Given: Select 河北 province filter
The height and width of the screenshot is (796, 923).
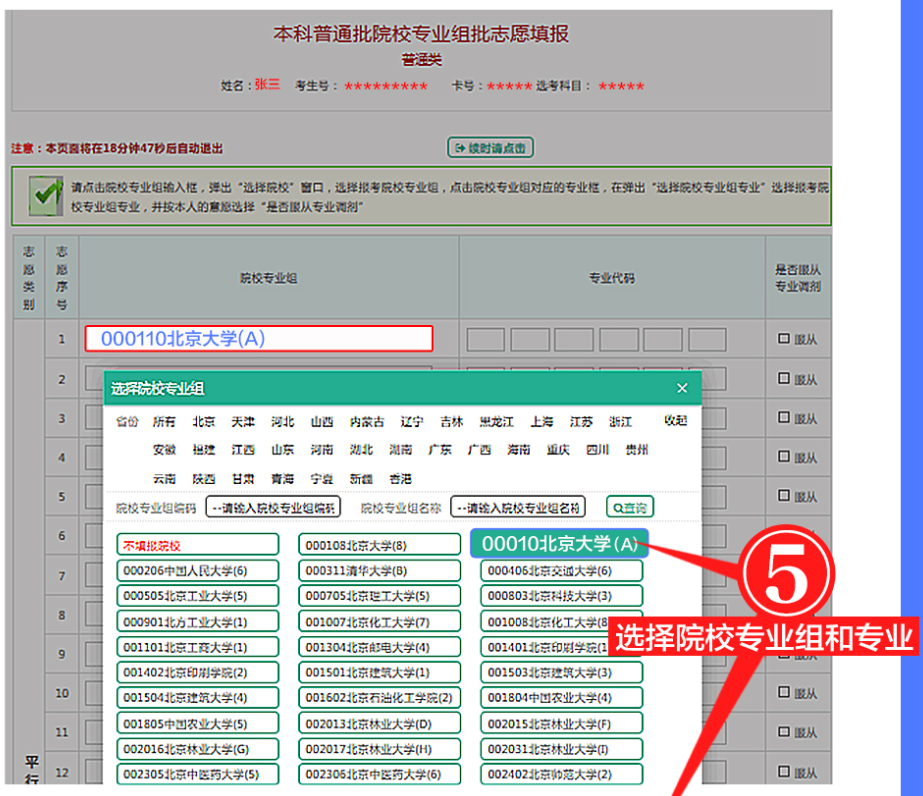Looking at the screenshot, I should click(283, 422).
